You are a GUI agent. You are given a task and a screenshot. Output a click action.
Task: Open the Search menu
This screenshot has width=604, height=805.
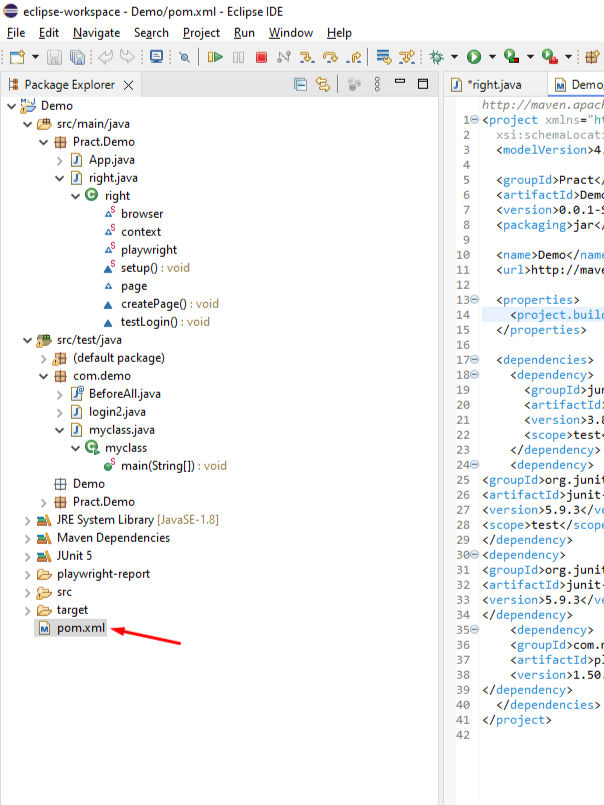[151, 33]
